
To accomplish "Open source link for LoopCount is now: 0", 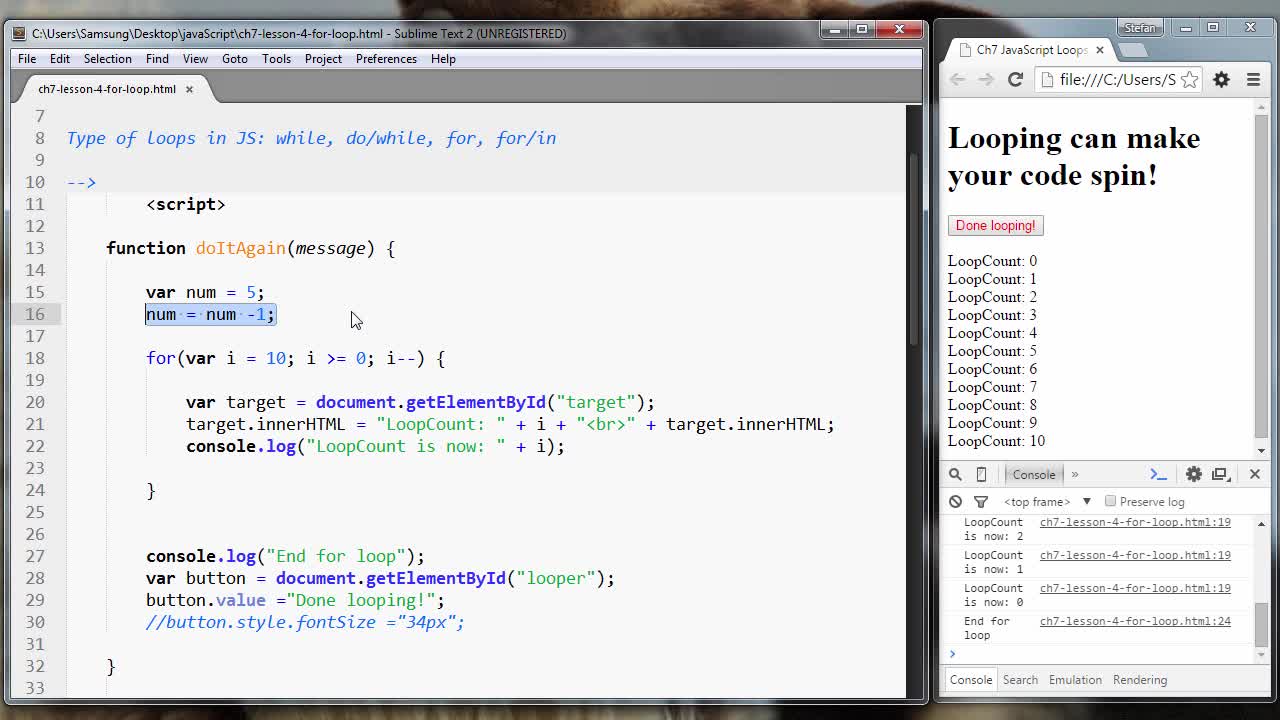I will pos(1135,588).
